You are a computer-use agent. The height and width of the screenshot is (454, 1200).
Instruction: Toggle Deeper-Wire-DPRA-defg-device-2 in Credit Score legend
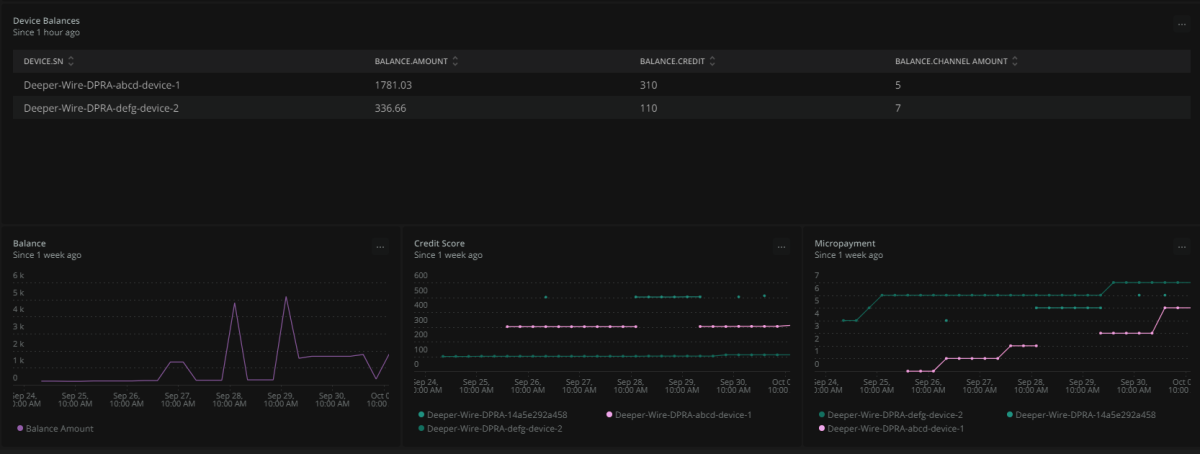[x=494, y=428]
